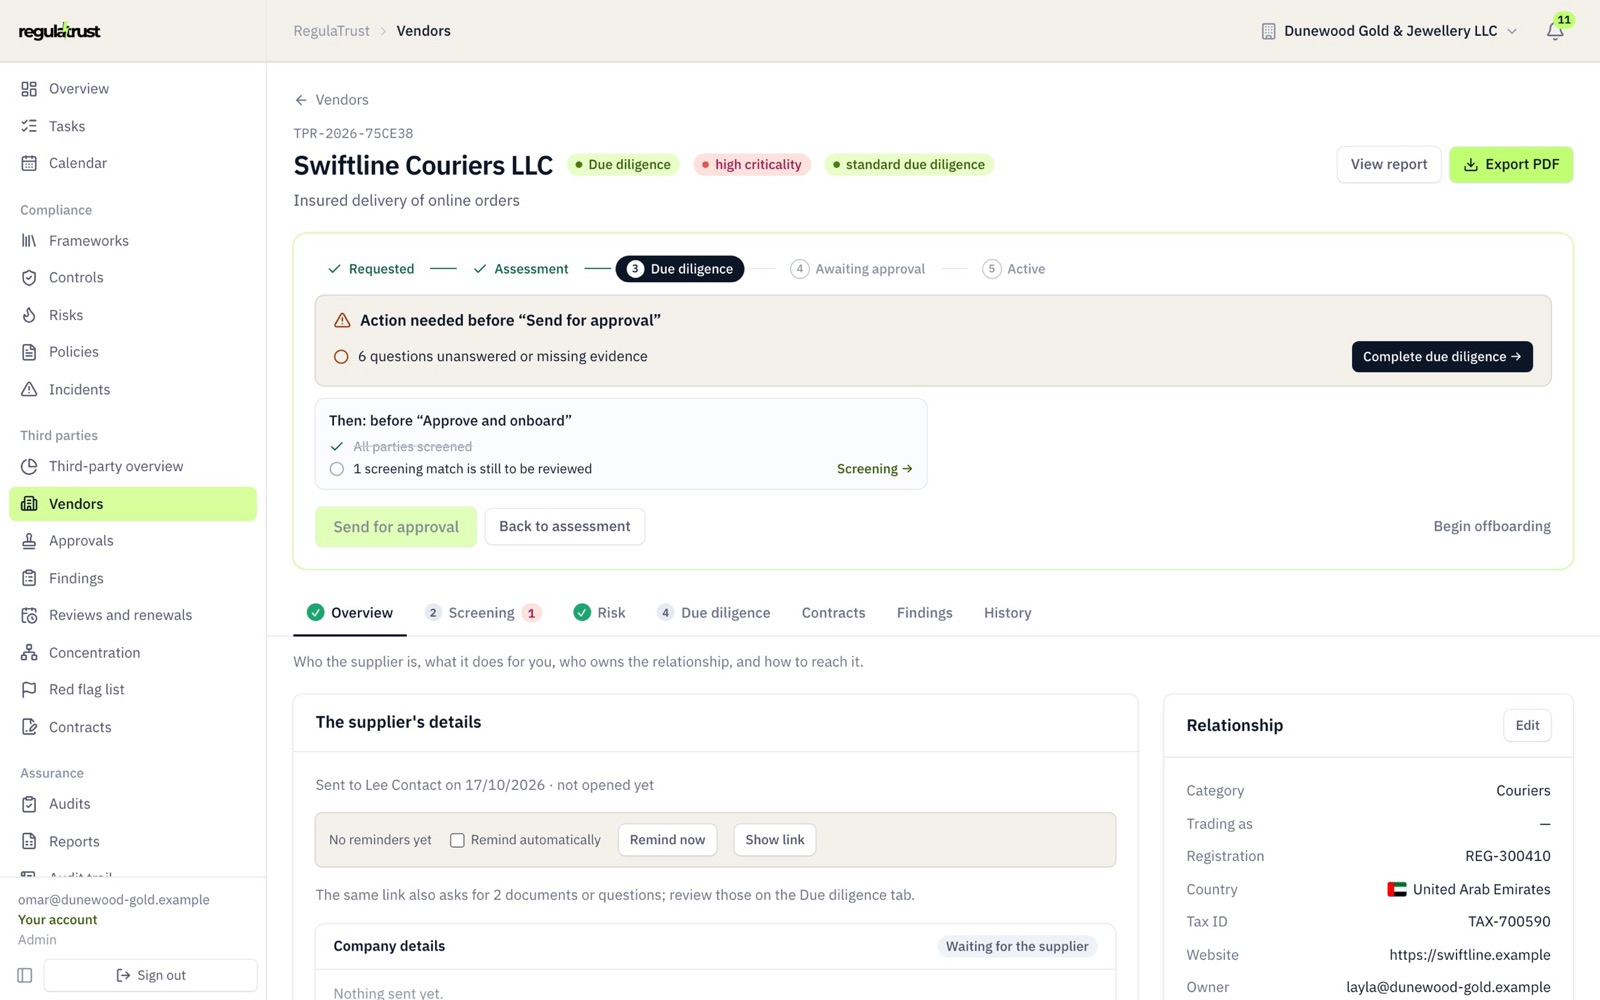Screen dimensions: 1600x1000
Task: Enable Remind automatically checkbox
Action: (457, 840)
